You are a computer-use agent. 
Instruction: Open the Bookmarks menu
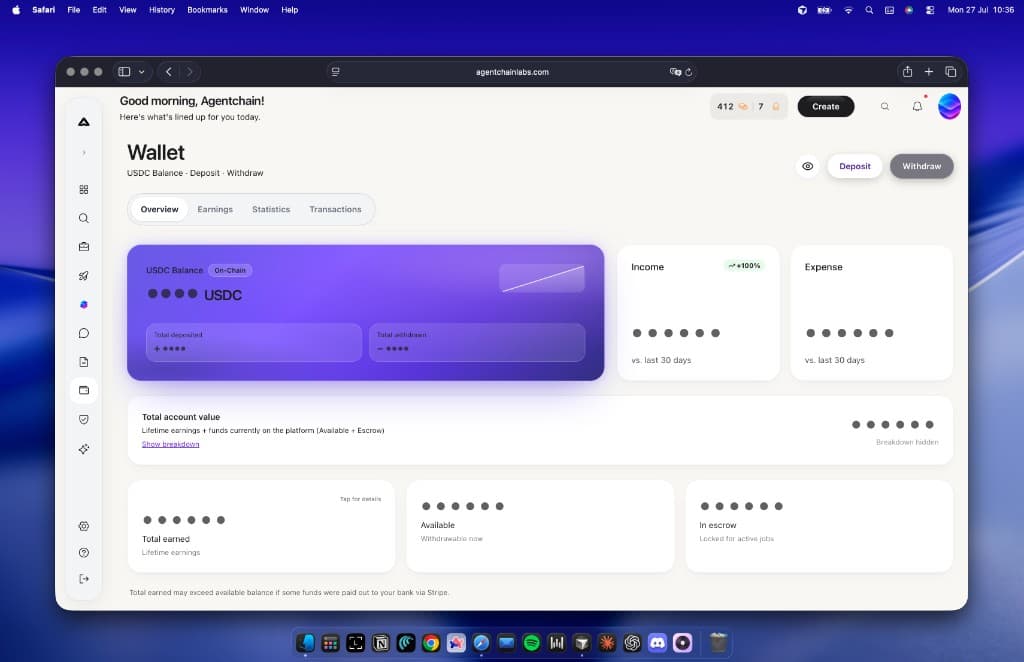(207, 10)
